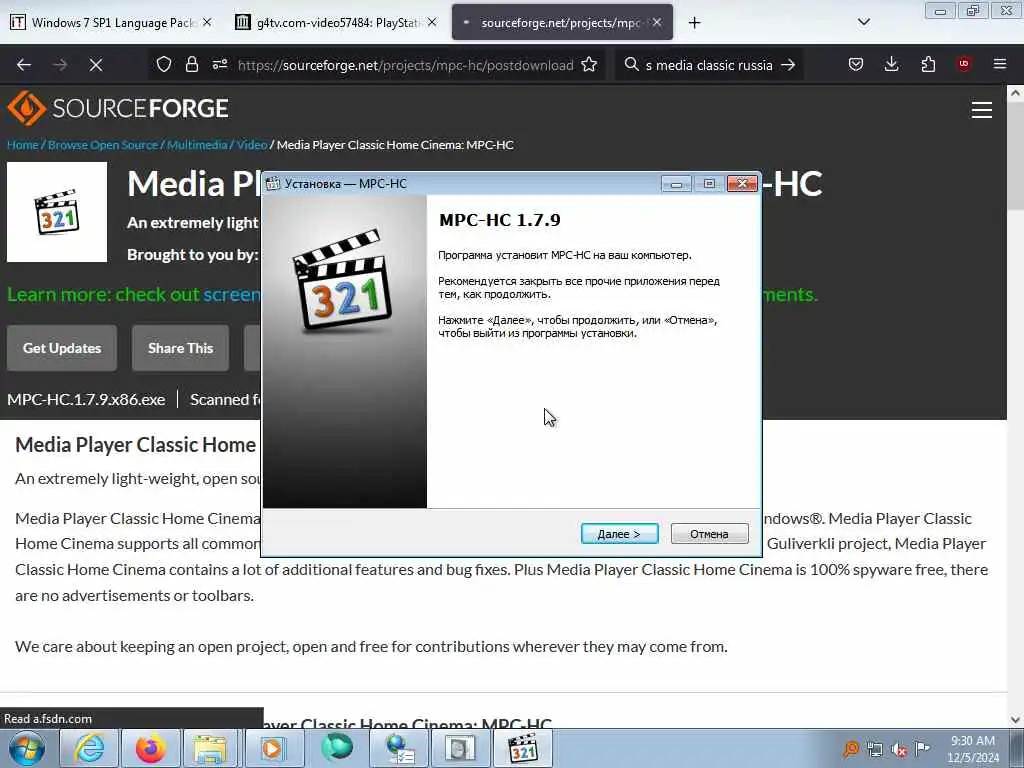
Task: Click the Video breadcrumb link
Action: pyautogui.click(x=251, y=145)
